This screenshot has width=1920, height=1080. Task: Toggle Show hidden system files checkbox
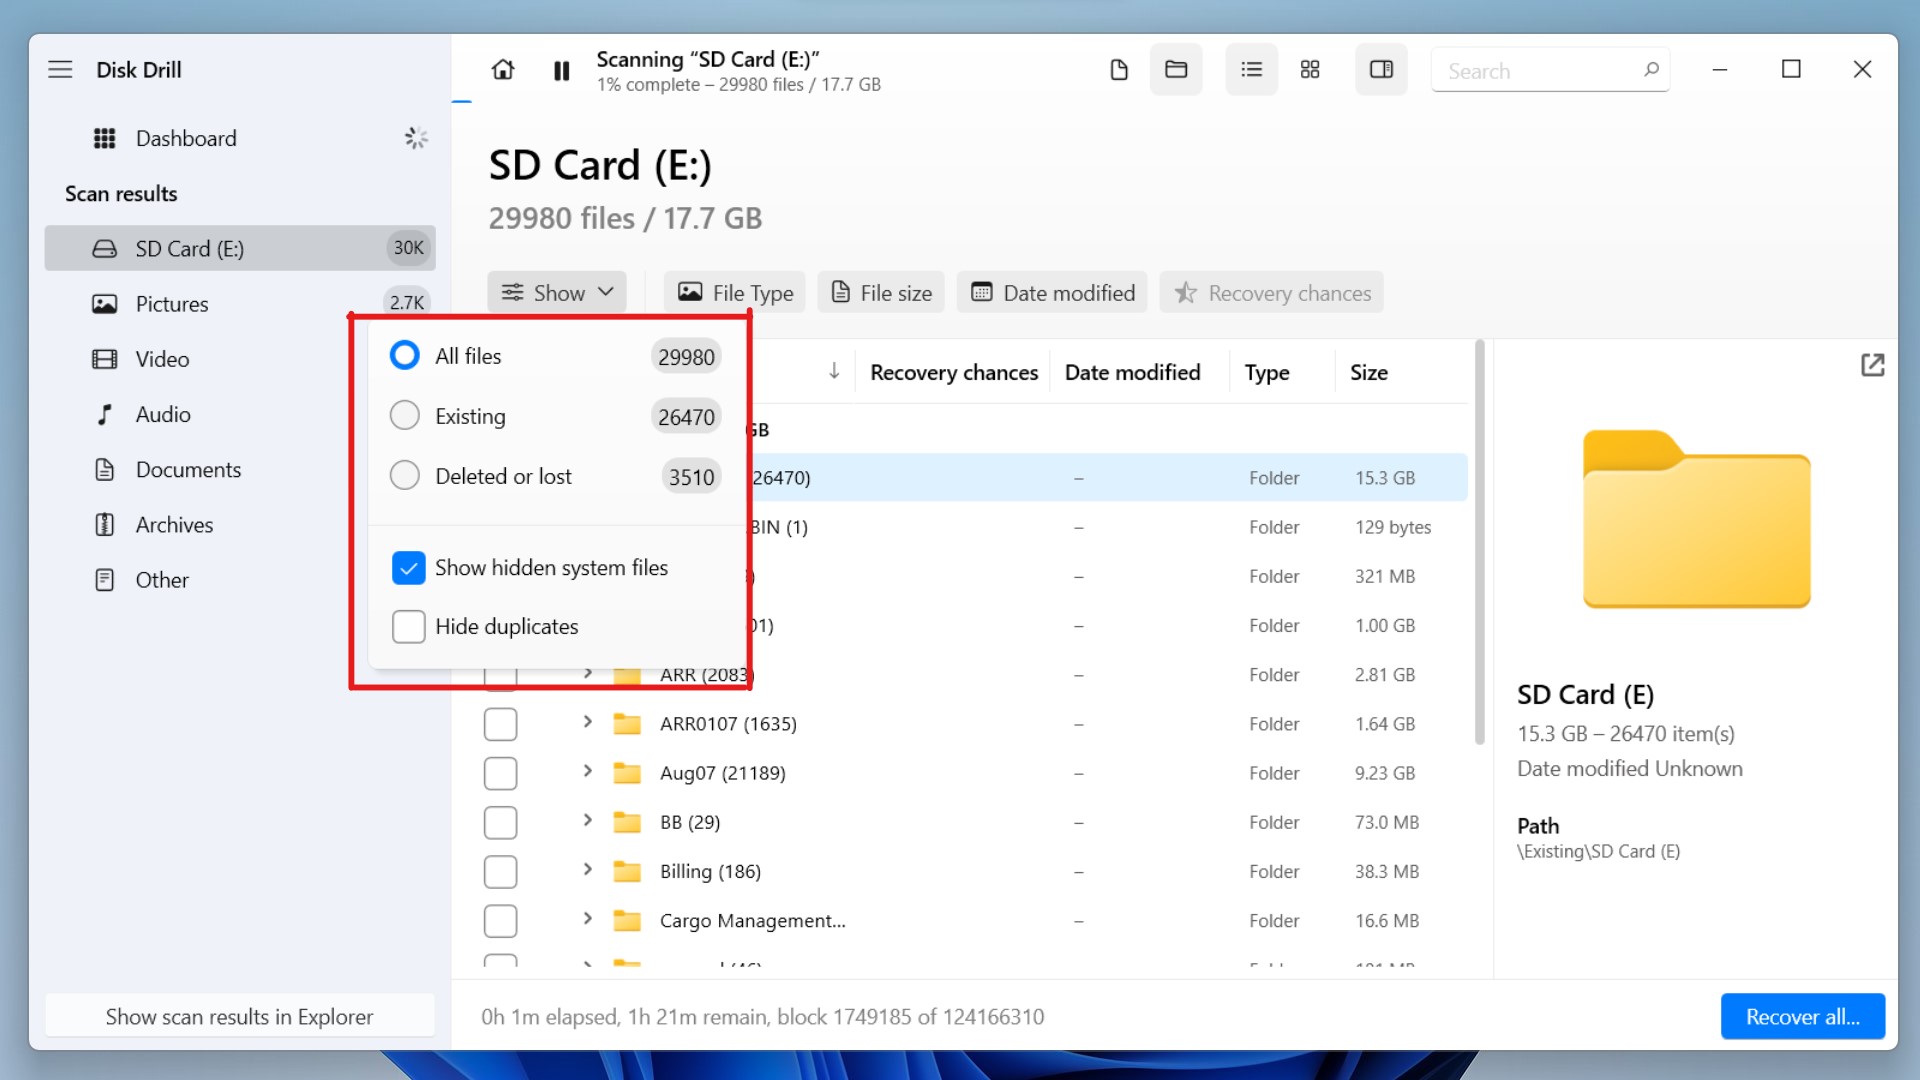[x=409, y=567]
